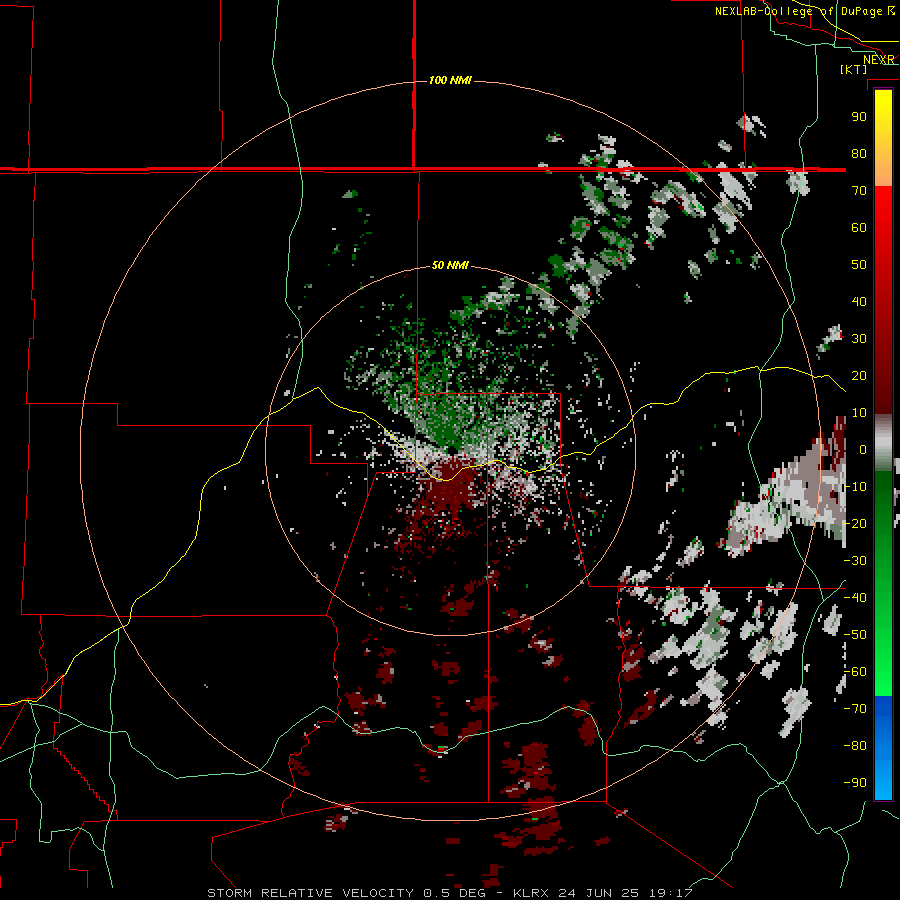Click the -90 value on velocity scale
Image resolution: width=900 pixels, height=900 pixels.
855,783
